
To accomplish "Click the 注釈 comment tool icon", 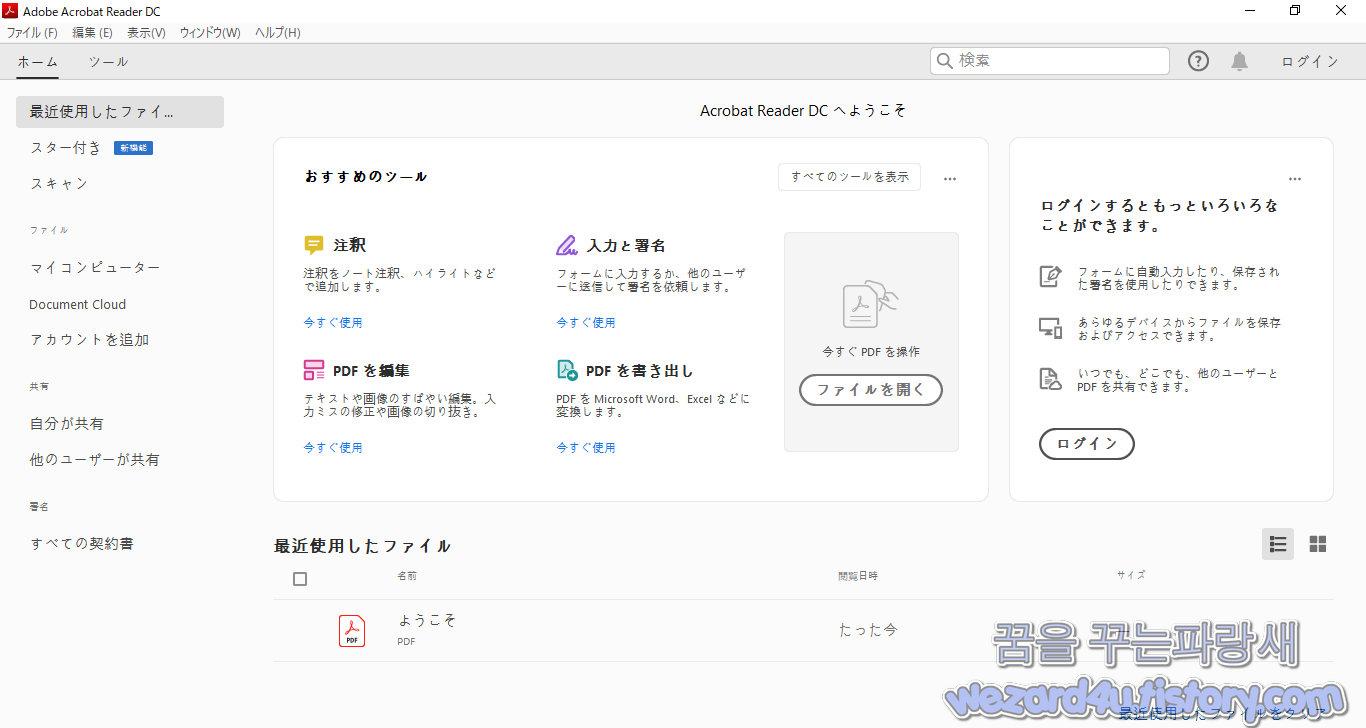I will coord(314,245).
